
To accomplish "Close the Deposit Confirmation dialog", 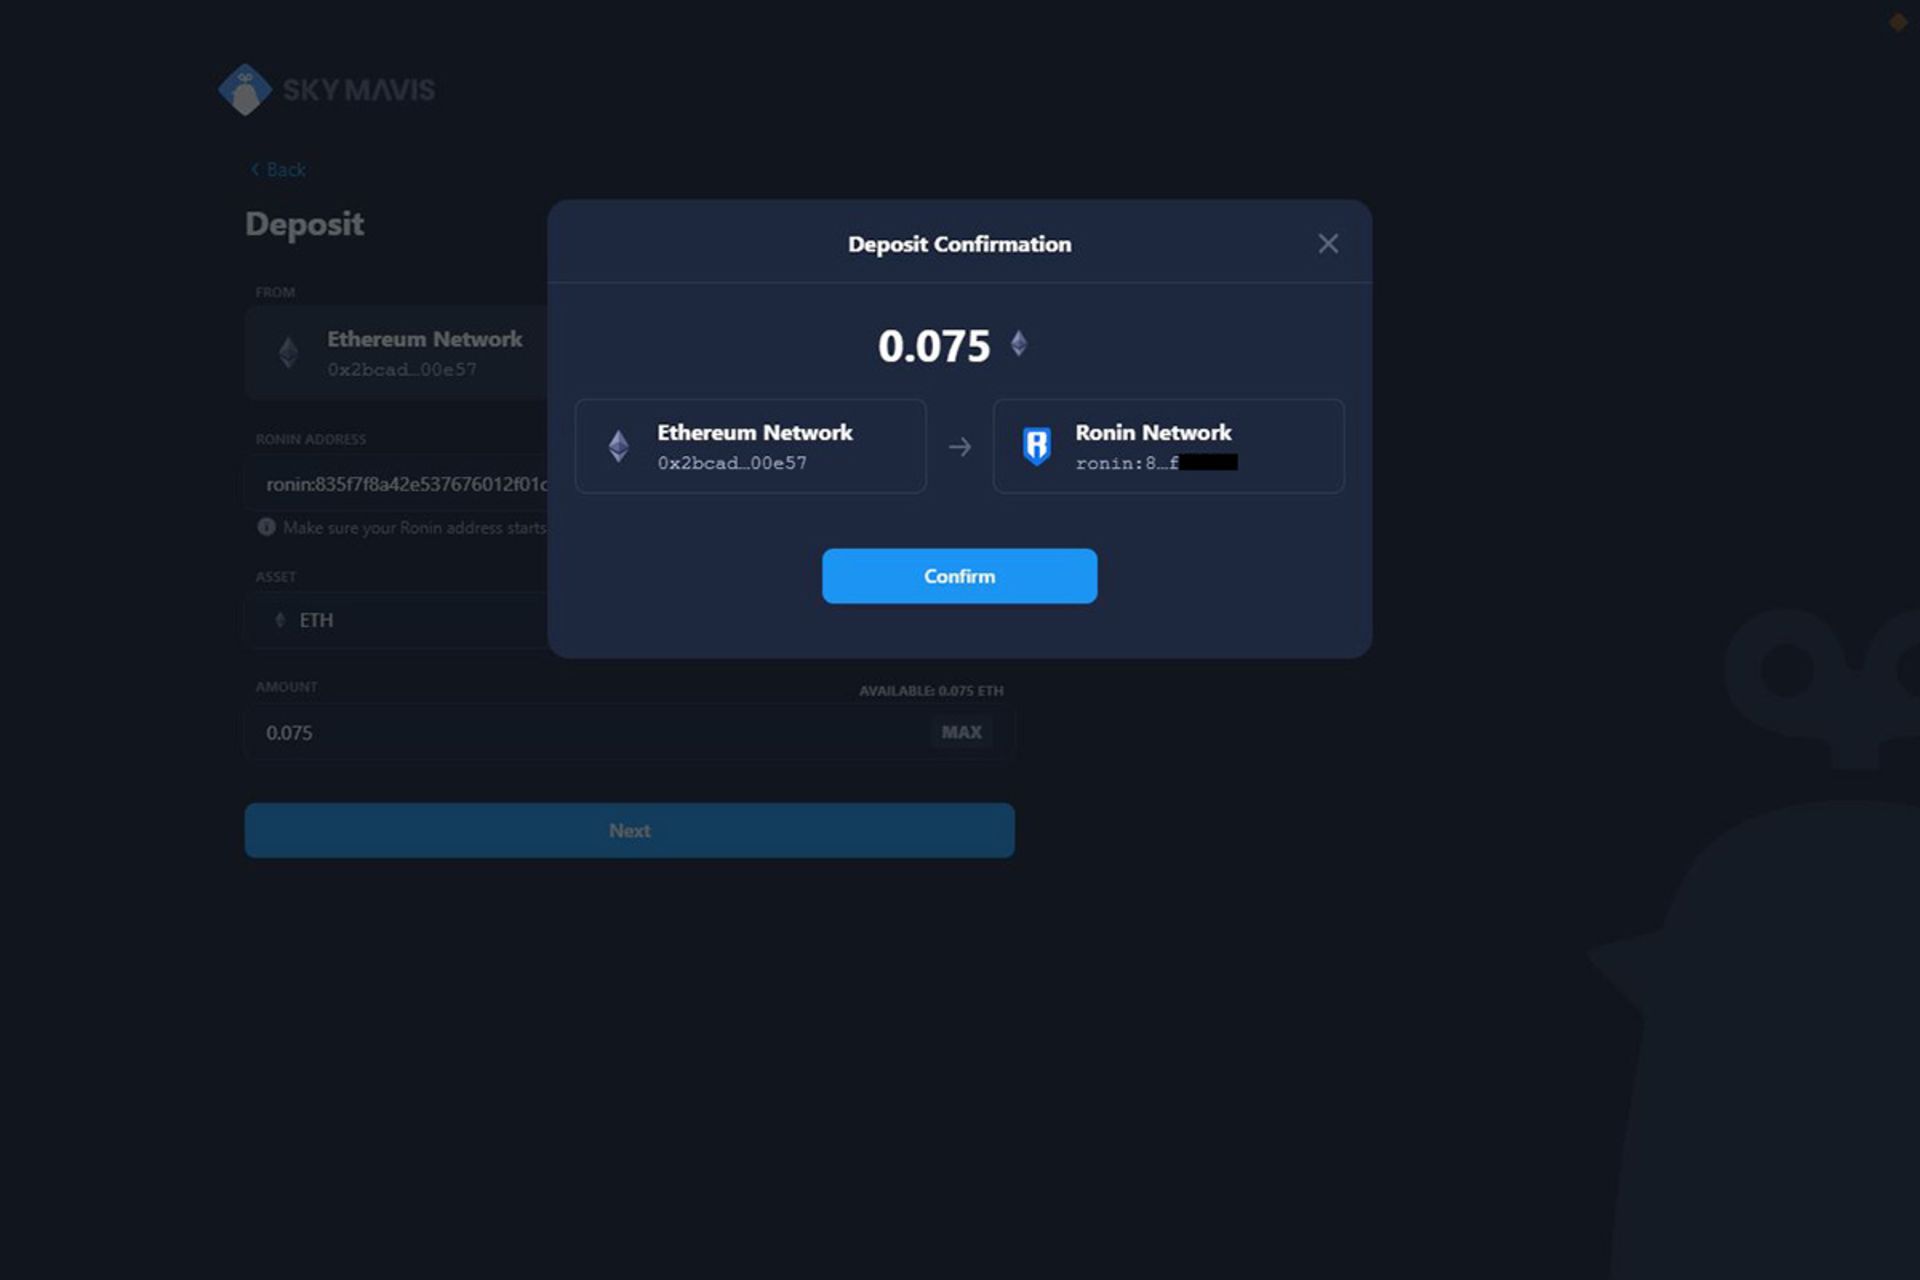I will tap(1327, 244).
